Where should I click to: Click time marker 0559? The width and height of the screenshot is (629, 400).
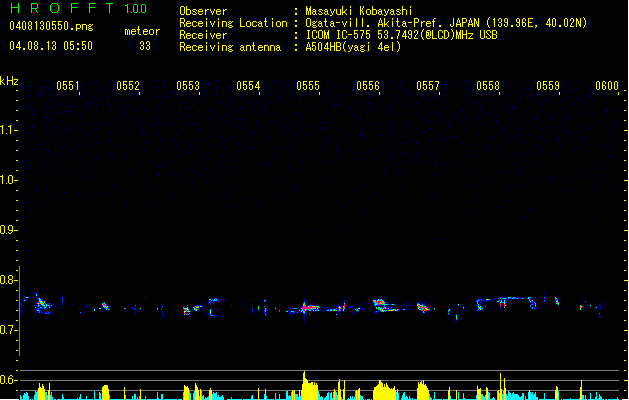pos(548,86)
